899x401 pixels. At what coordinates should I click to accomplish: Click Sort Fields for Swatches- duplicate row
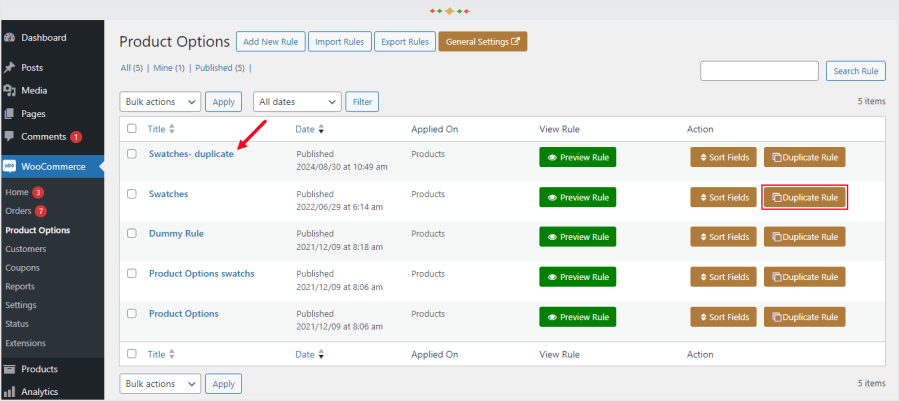click(724, 157)
